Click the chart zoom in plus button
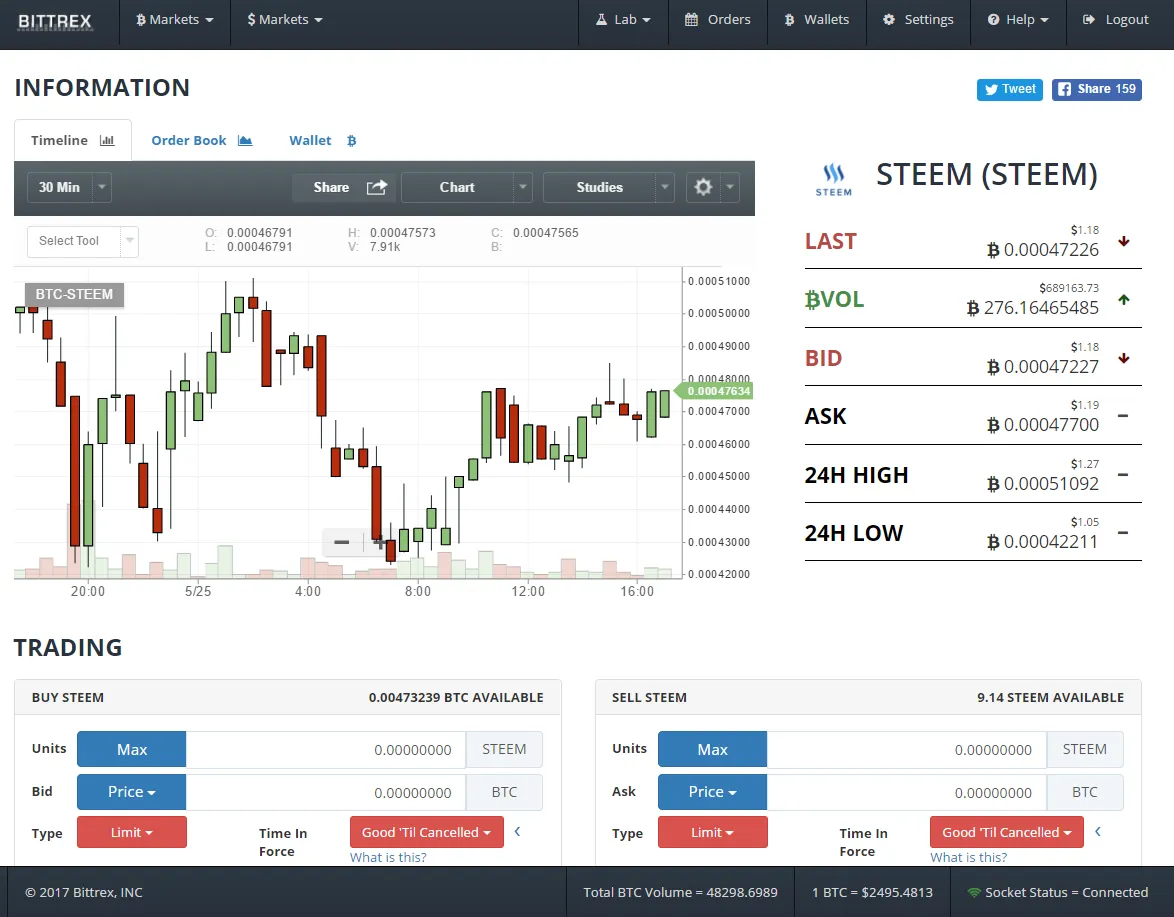The image size is (1174, 917). (x=379, y=542)
